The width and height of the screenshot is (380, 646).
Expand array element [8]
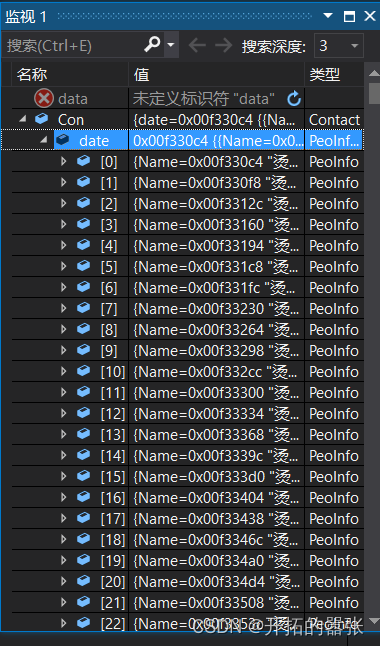(63, 329)
